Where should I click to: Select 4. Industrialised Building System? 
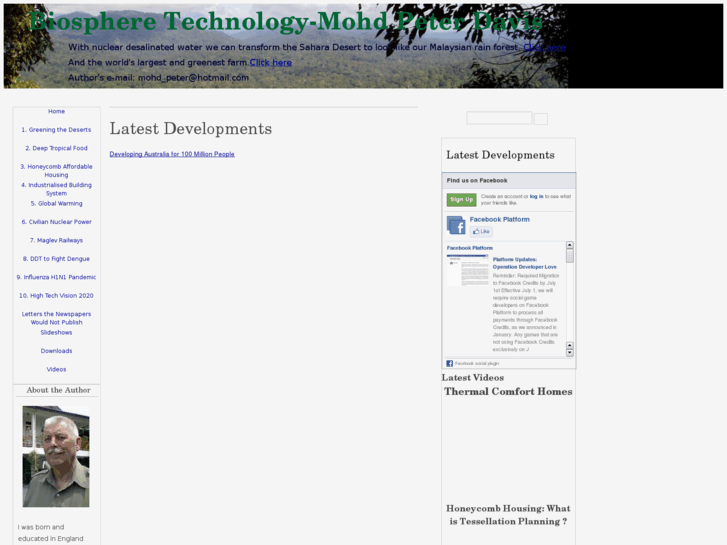click(x=57, y=189)
